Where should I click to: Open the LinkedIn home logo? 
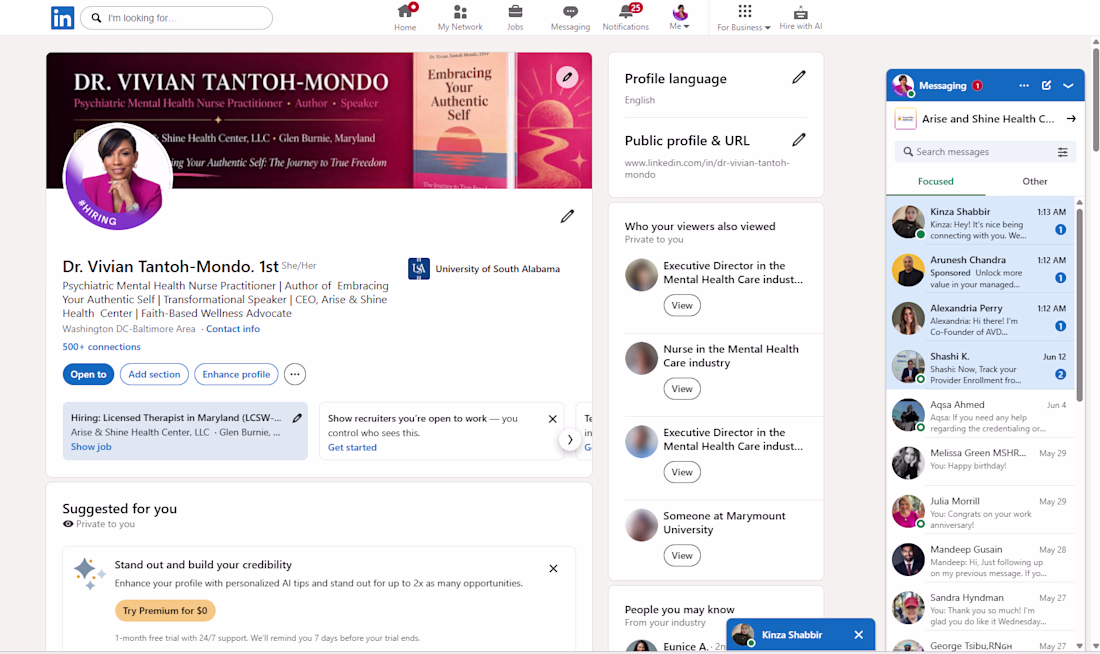click(62, 18)
